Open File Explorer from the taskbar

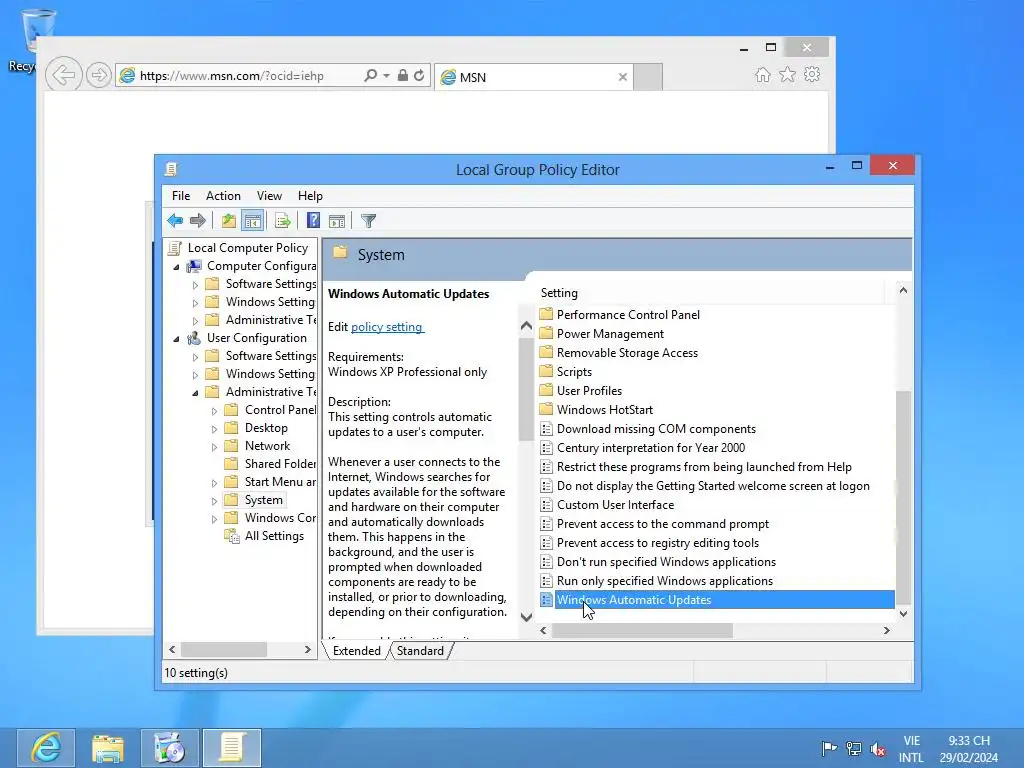pyautogui.click(x=108, y=748)
